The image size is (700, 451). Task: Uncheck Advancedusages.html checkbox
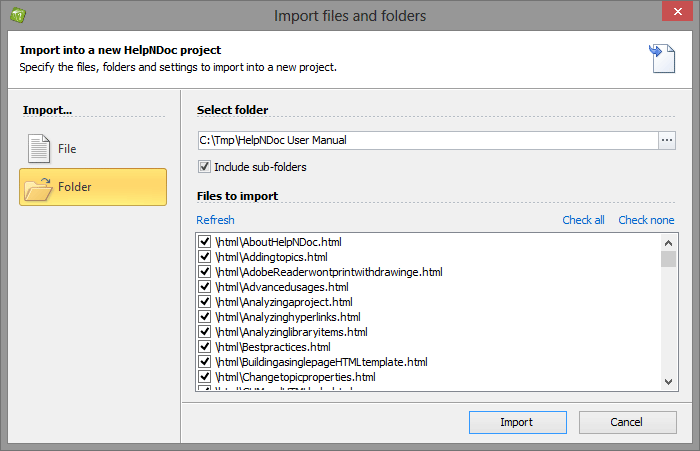pos(204,287)
